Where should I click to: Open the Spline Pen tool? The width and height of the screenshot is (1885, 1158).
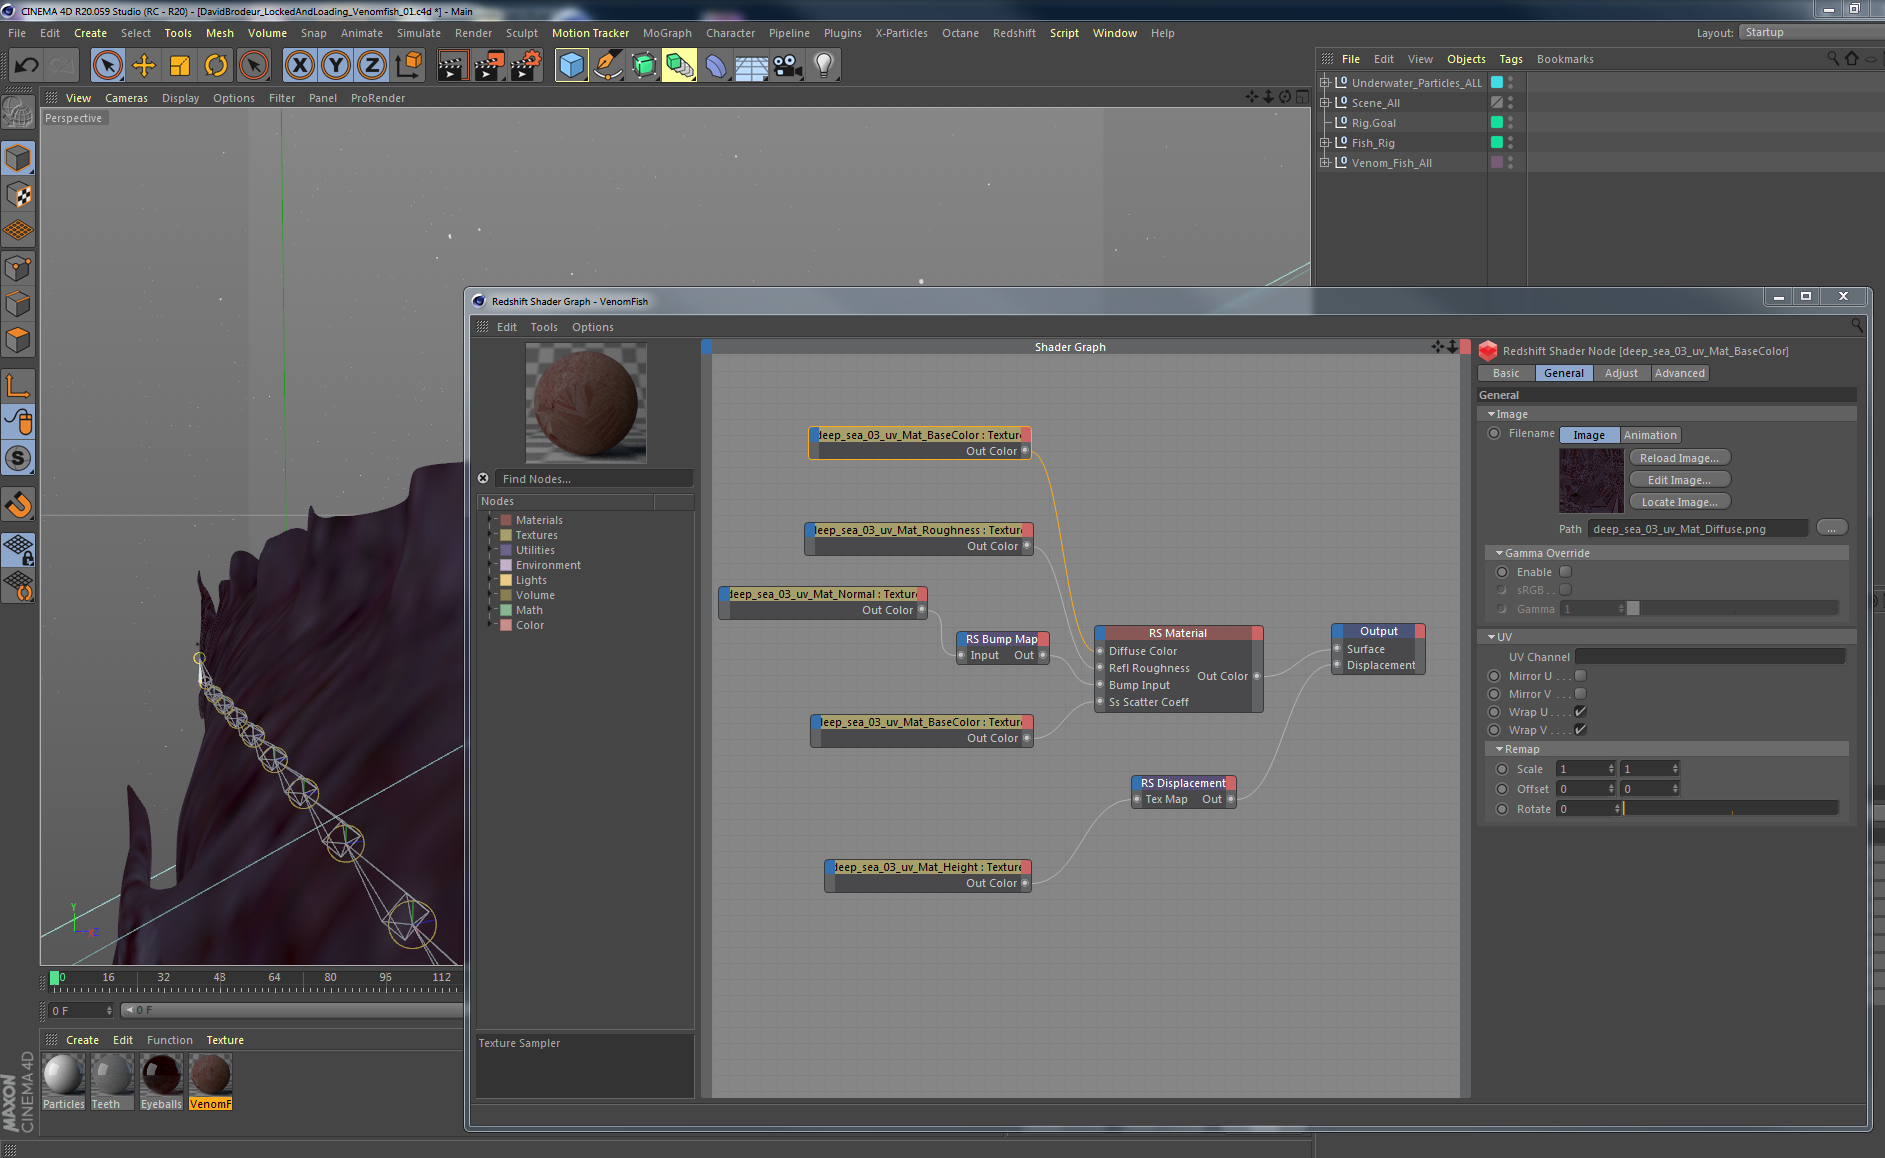click(x=607, y=66)
